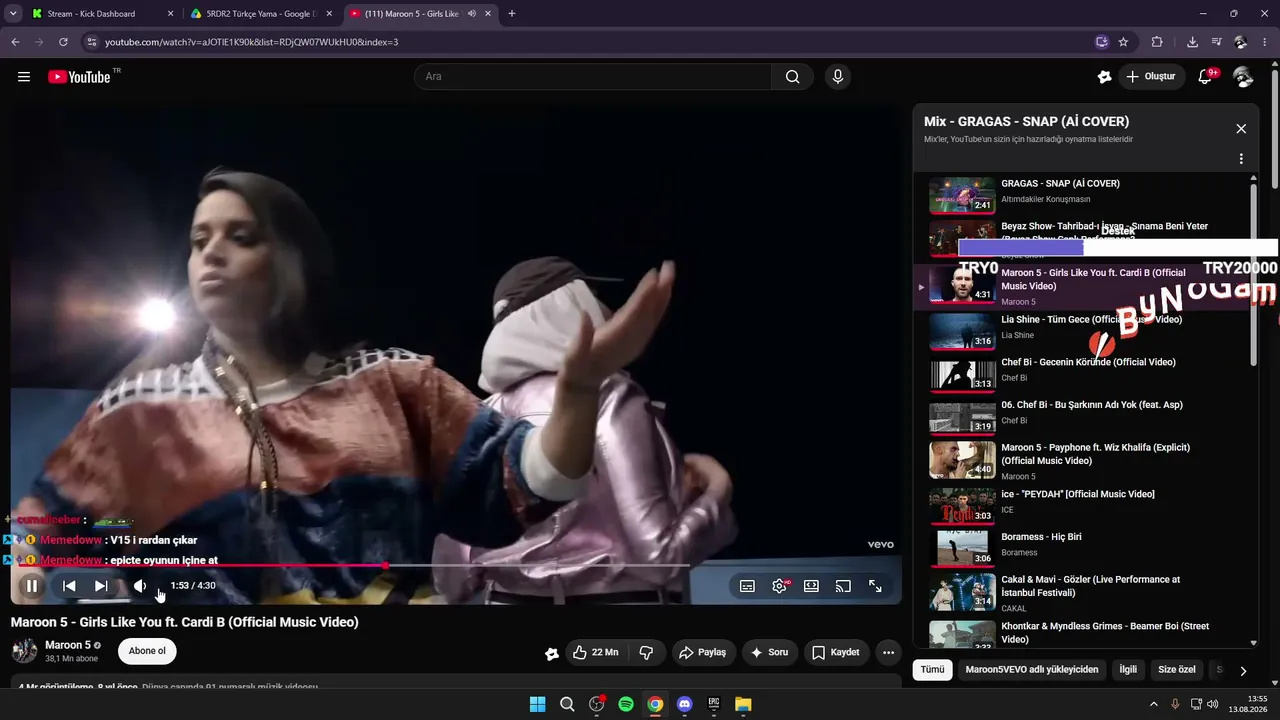Play Chef Bi - Gecenin Köründe video
Viewport: 1280px width, 720px height.
pyautogui.click(x=1085, y=374)
